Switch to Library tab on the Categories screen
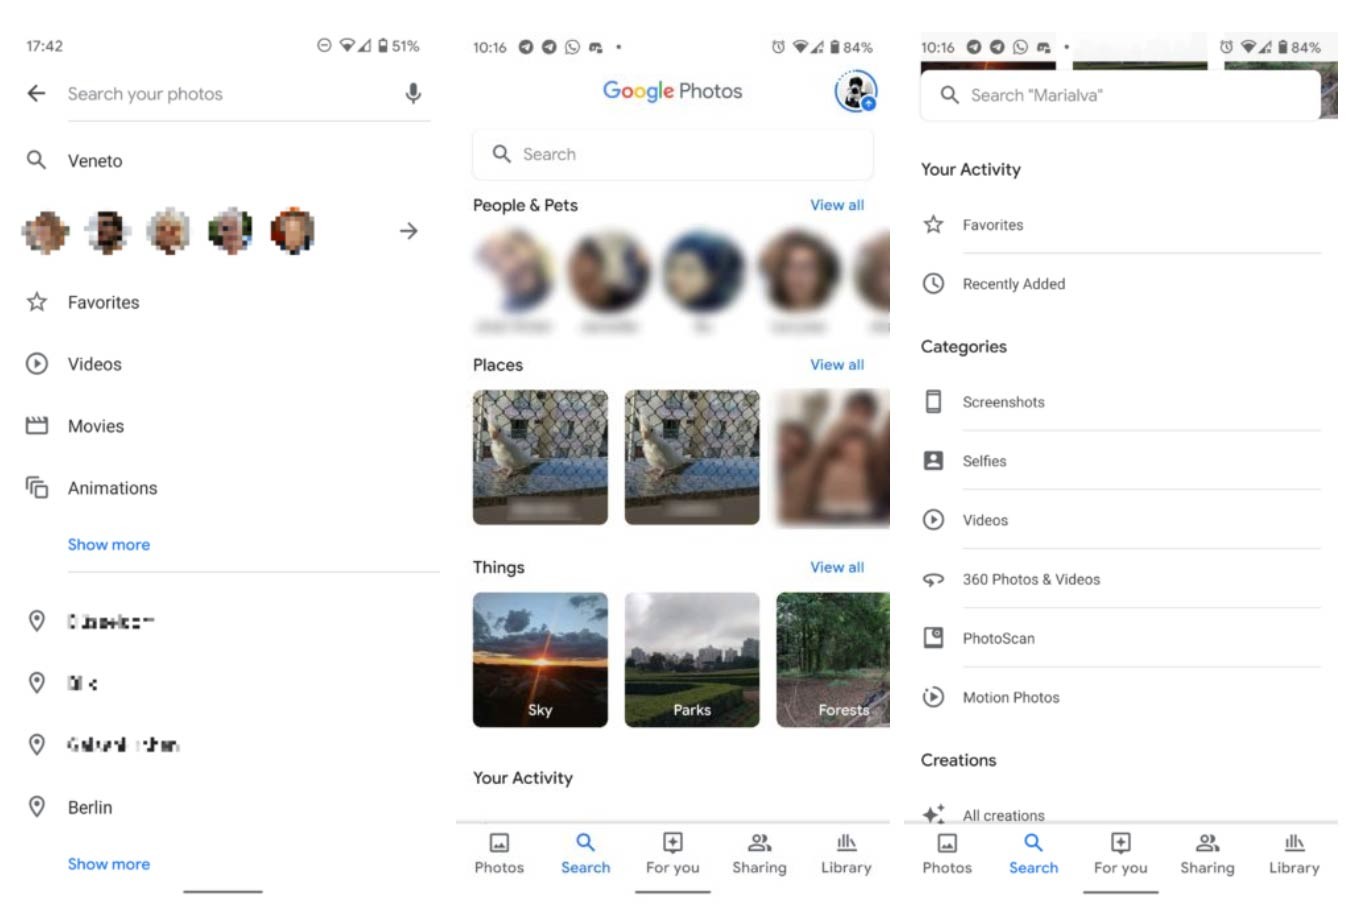 pos(1294,853)
